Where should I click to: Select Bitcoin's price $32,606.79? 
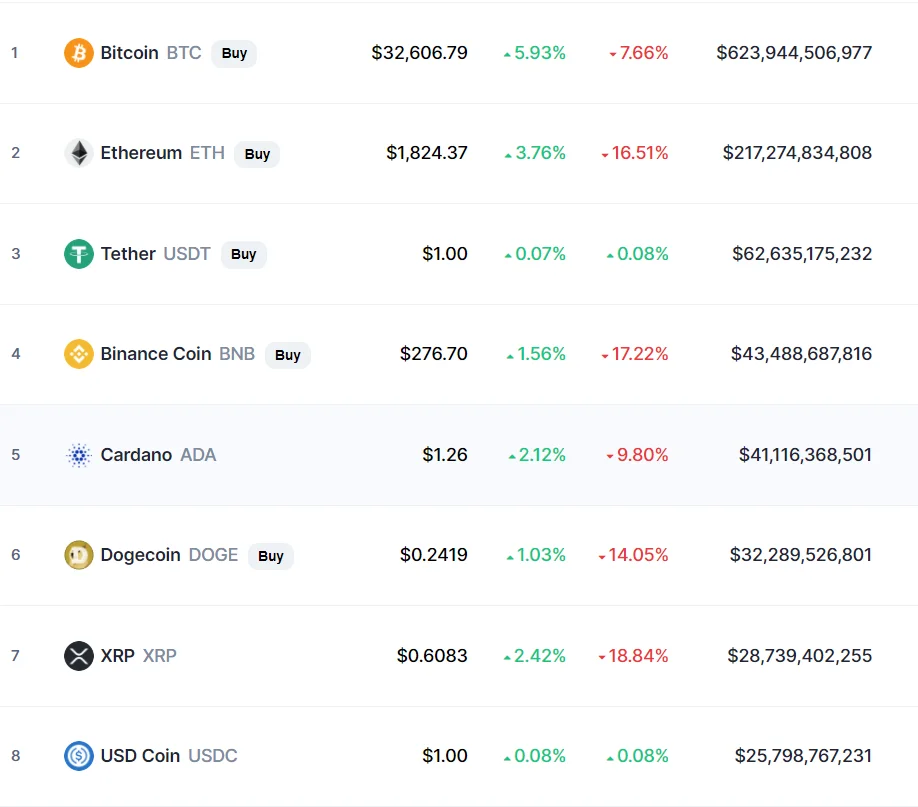(419, 53)
